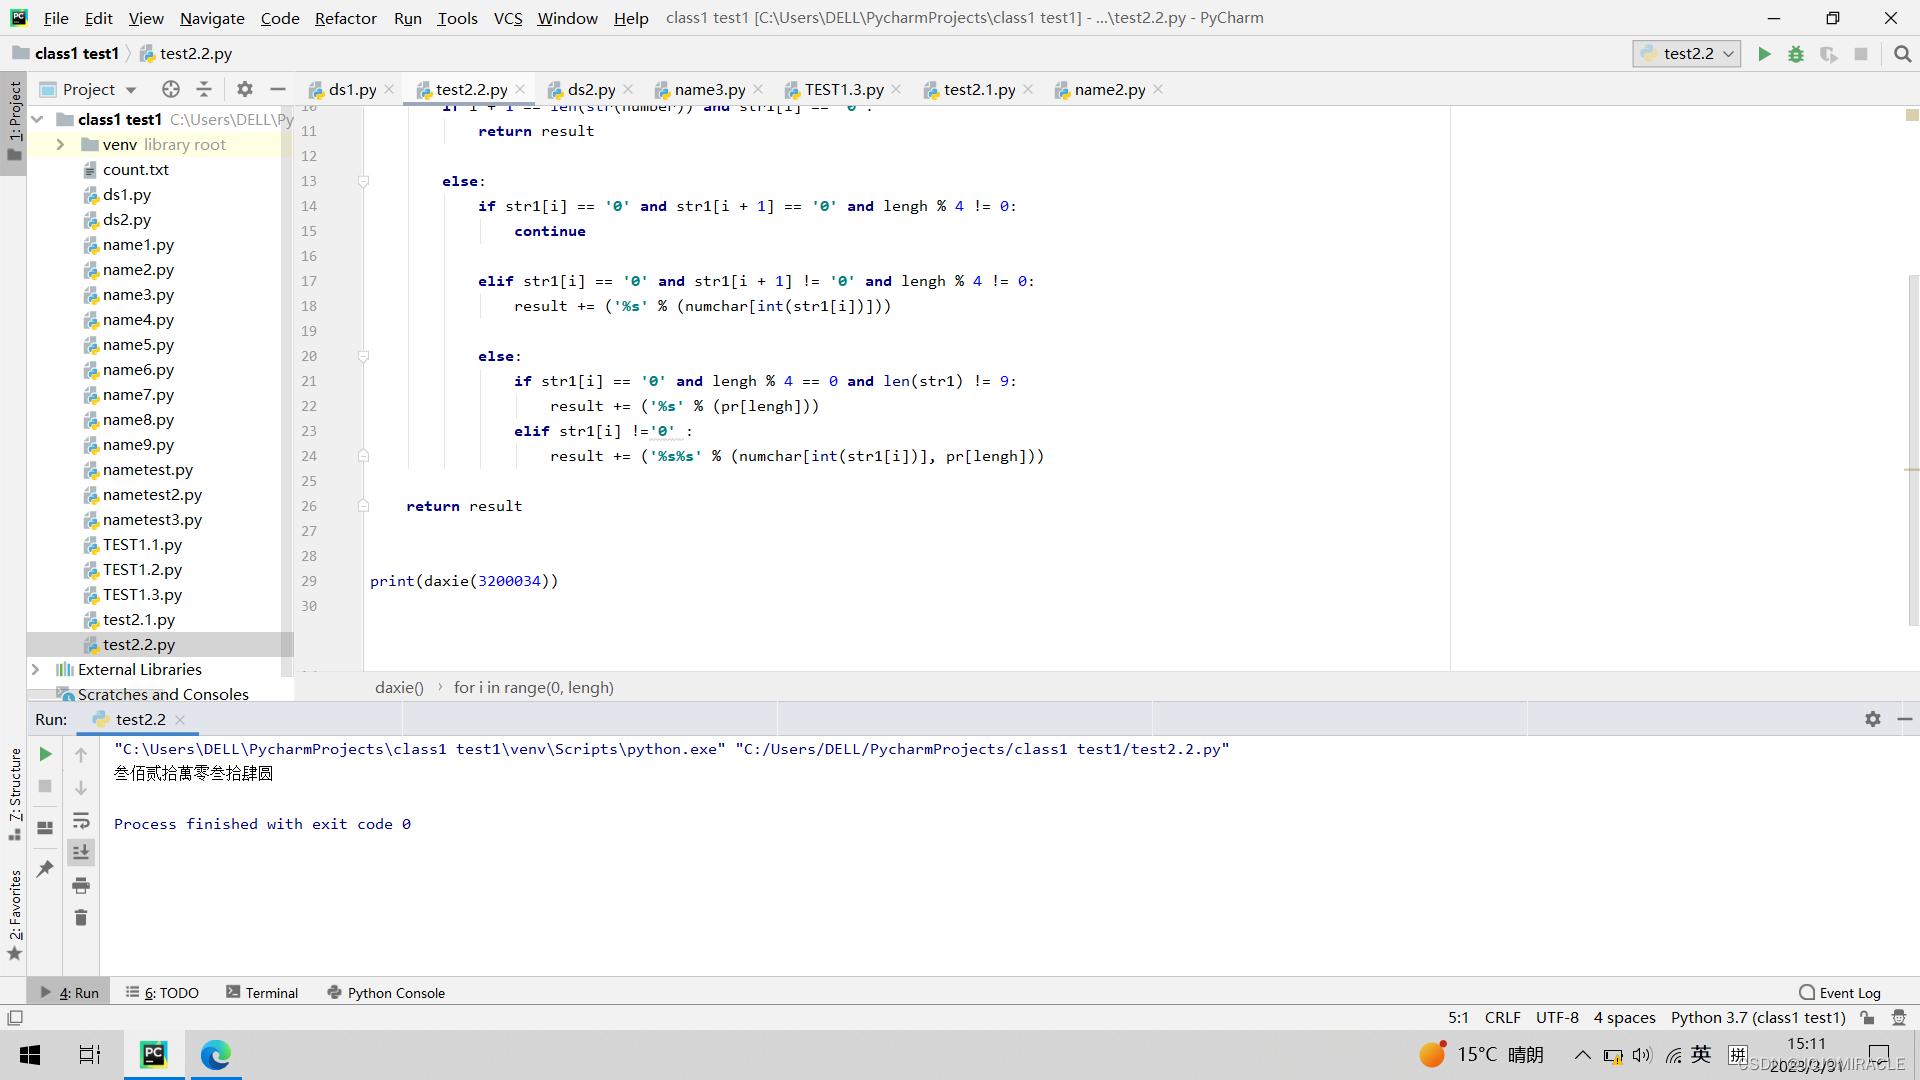Viewport: 1920px width, 1080px height.
Task: Run test2.2 with the green play icon
Action: [x=1764, y=54]
